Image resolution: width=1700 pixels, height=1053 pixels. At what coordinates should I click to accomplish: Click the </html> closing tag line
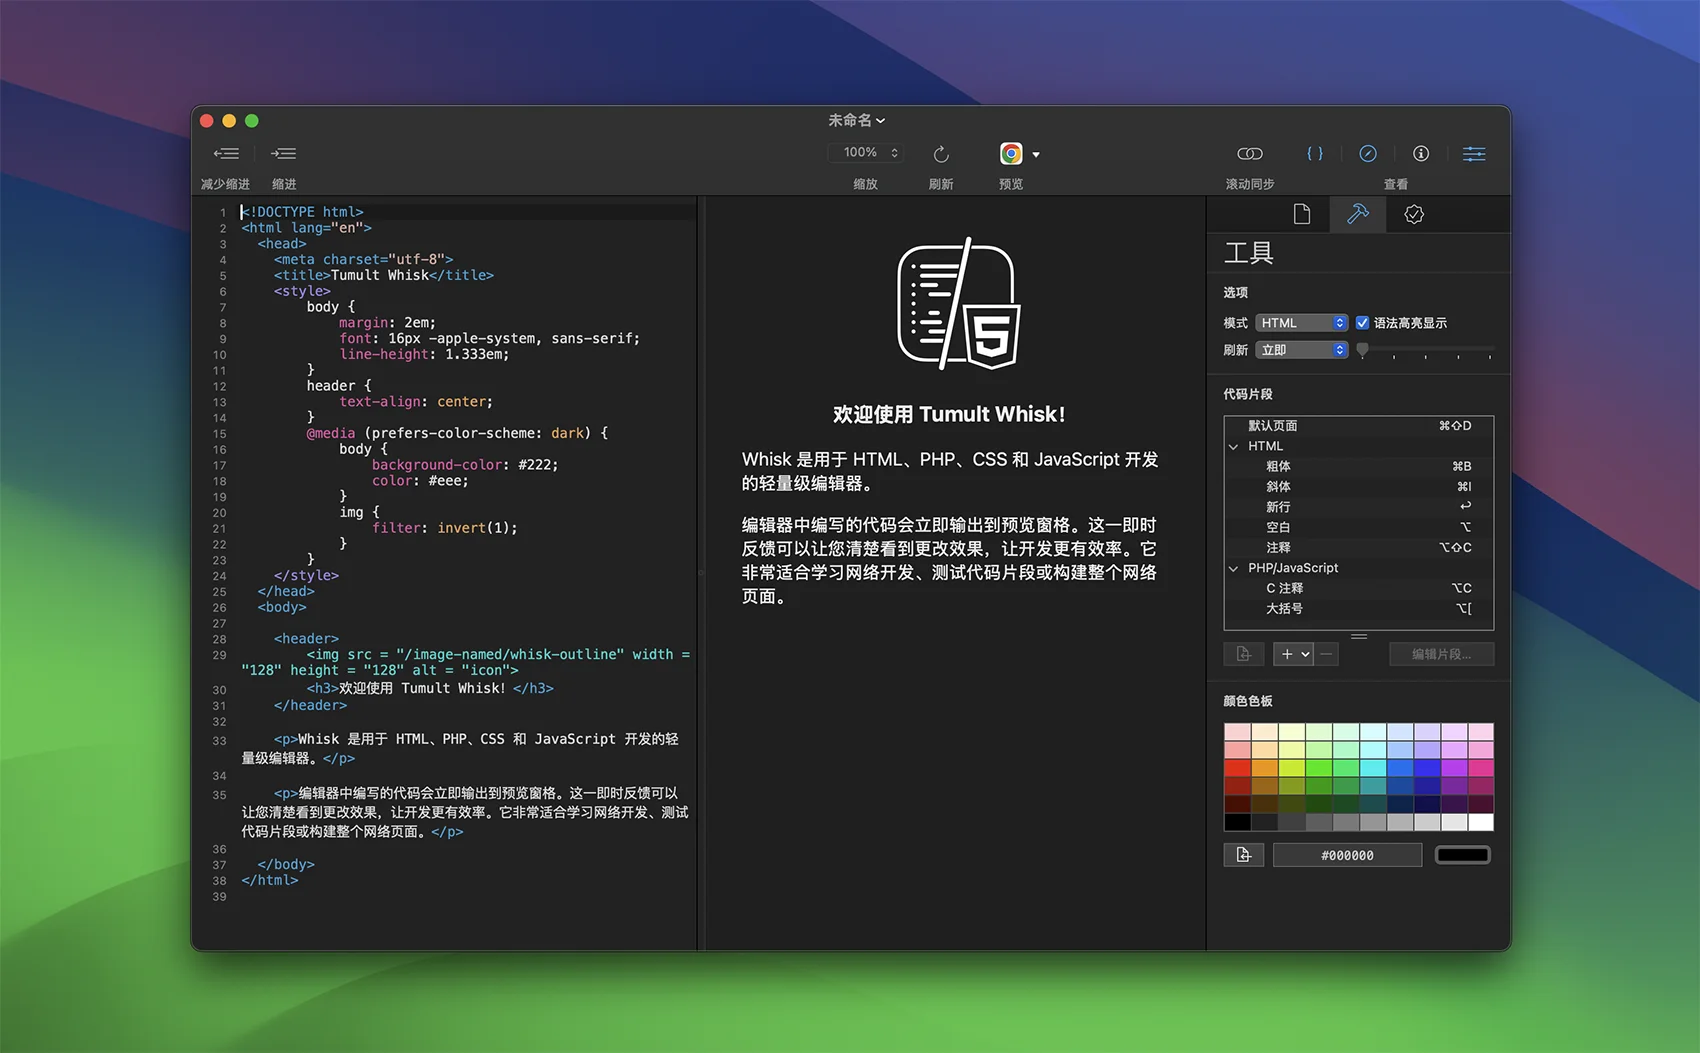270,880
